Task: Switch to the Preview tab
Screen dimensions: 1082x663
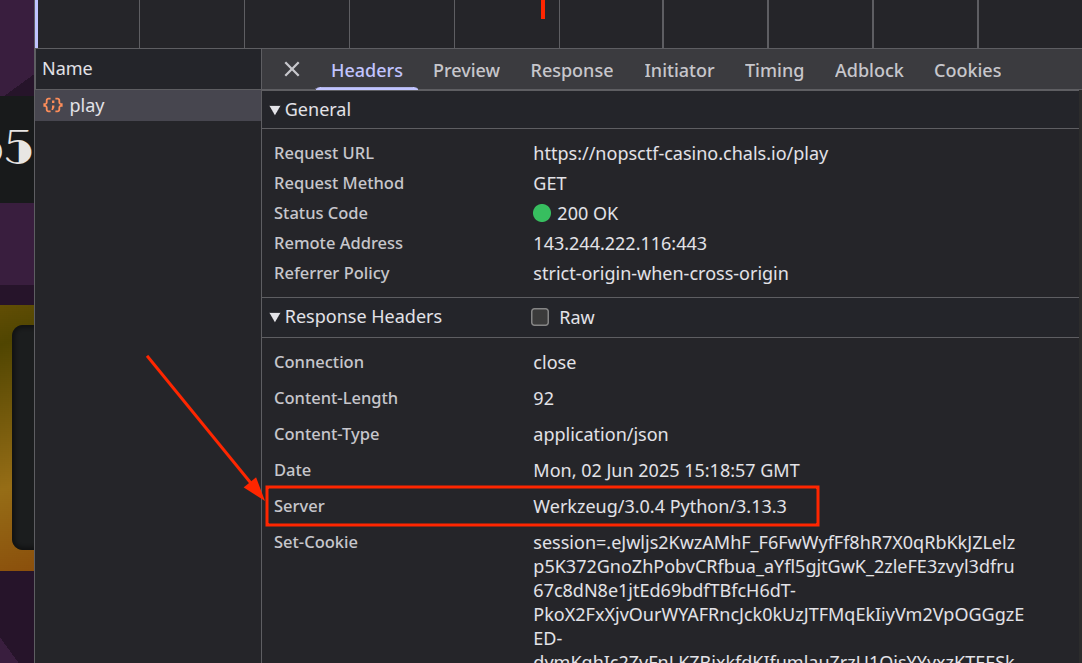Action: pos(466,70)
